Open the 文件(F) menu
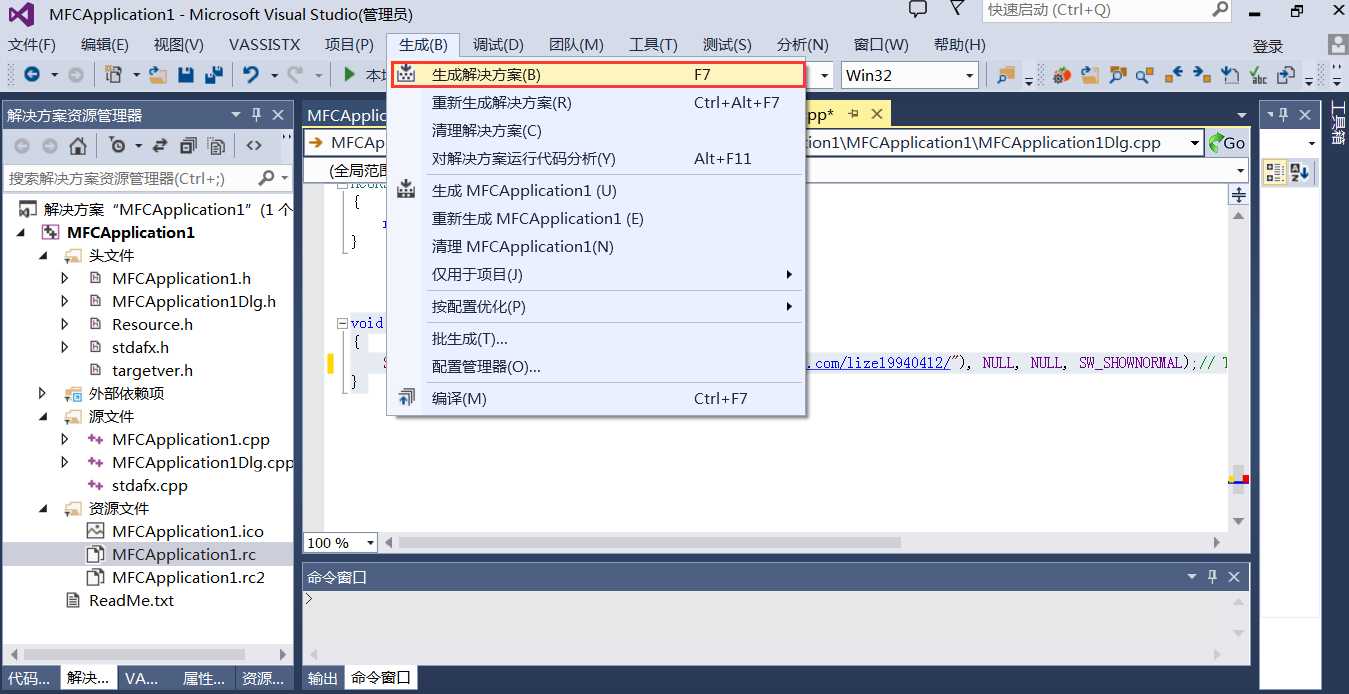Image resolution: width=1349 pixels, height=694 pixels. pos(32,45)
